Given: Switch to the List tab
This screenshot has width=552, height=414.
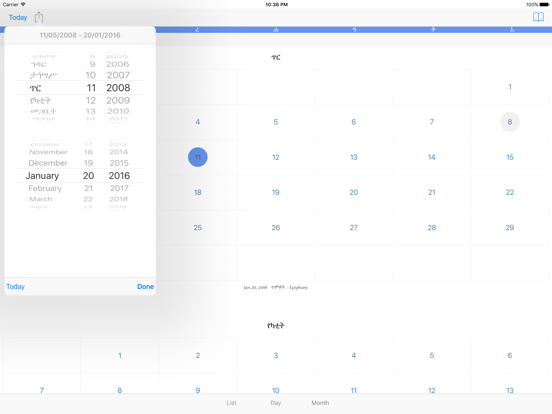Looking at the screenshot, I should click(x=231, y=403).
